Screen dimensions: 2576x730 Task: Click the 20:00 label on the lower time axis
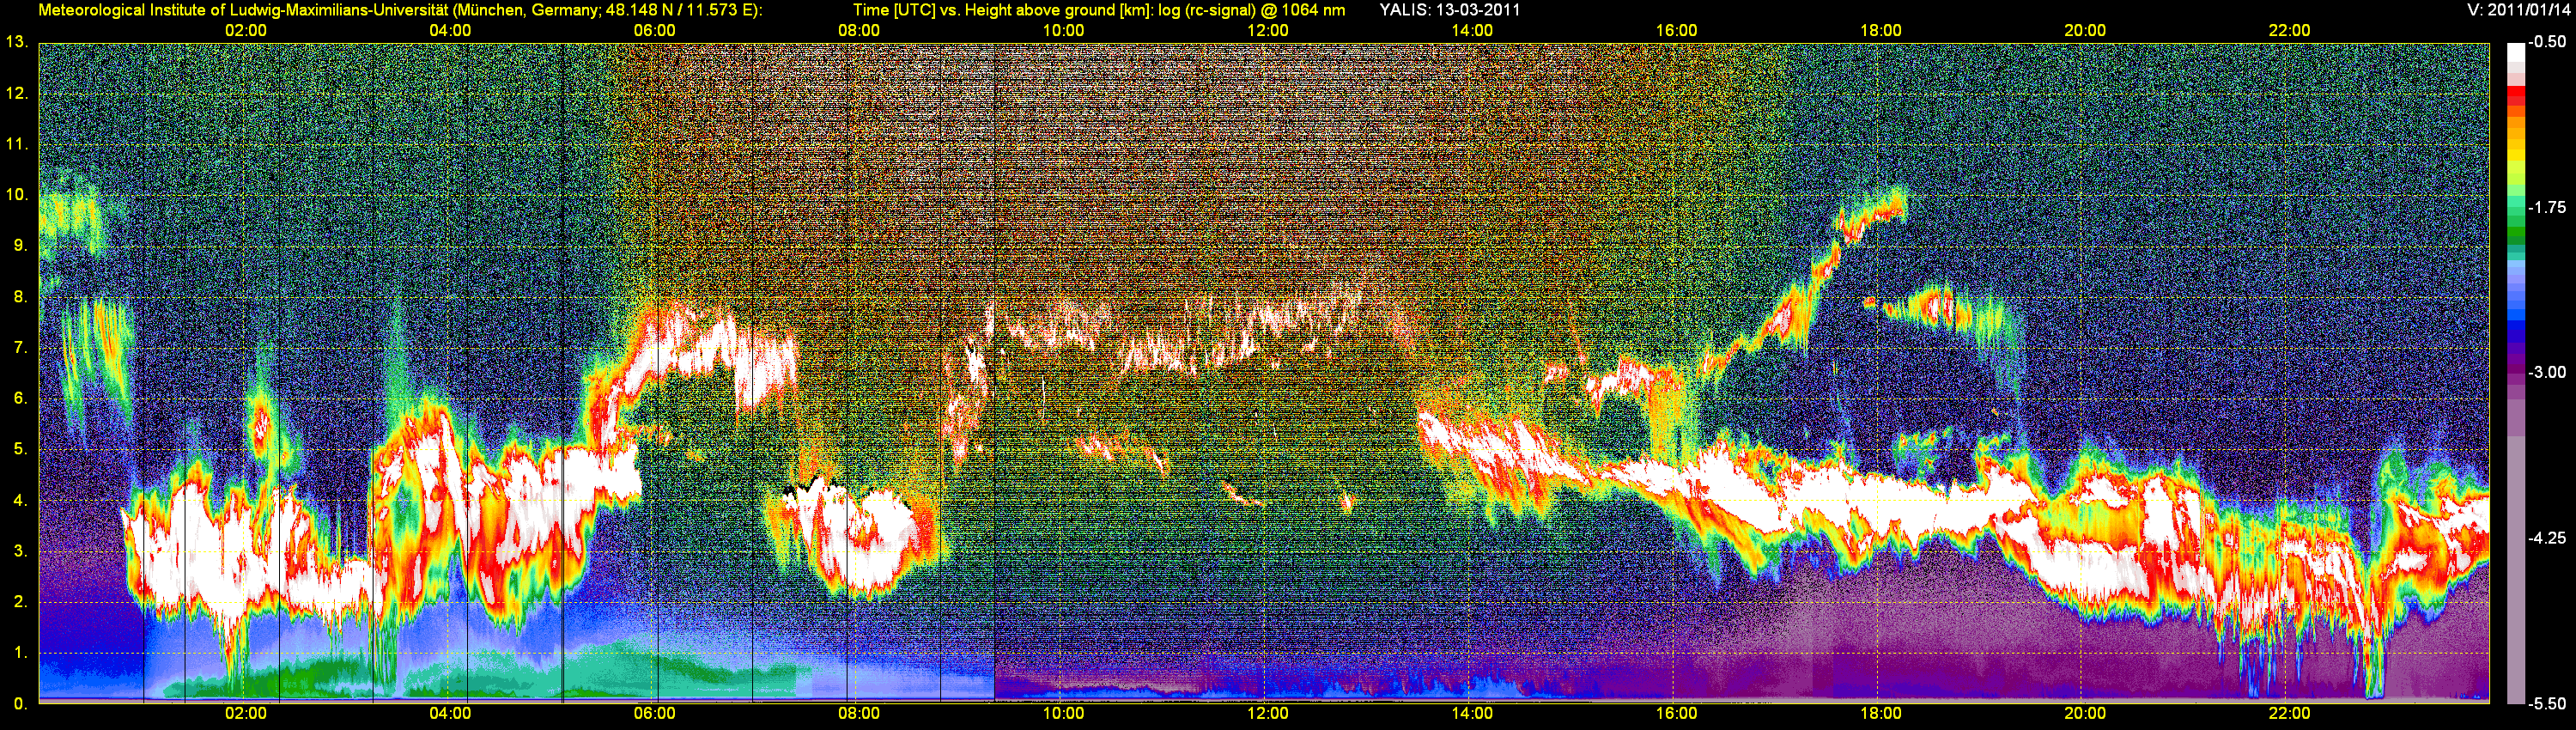click(x=2085, y=713)
